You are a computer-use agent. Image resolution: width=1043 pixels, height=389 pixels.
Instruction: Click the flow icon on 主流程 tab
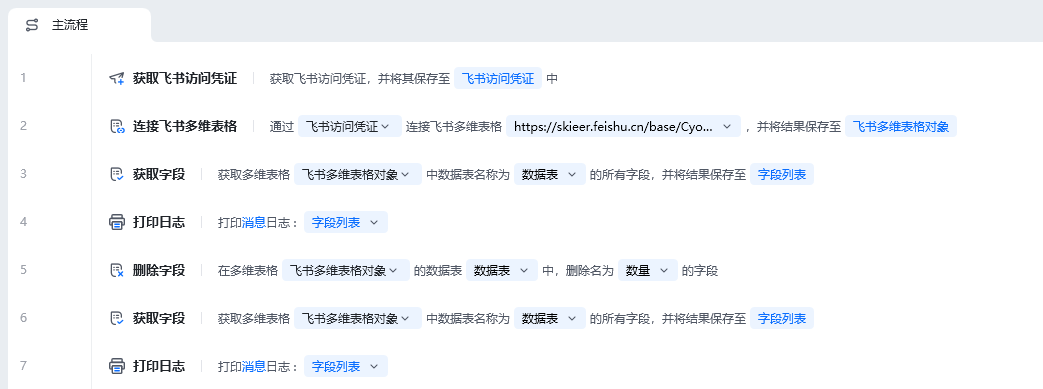click(32, 25)
